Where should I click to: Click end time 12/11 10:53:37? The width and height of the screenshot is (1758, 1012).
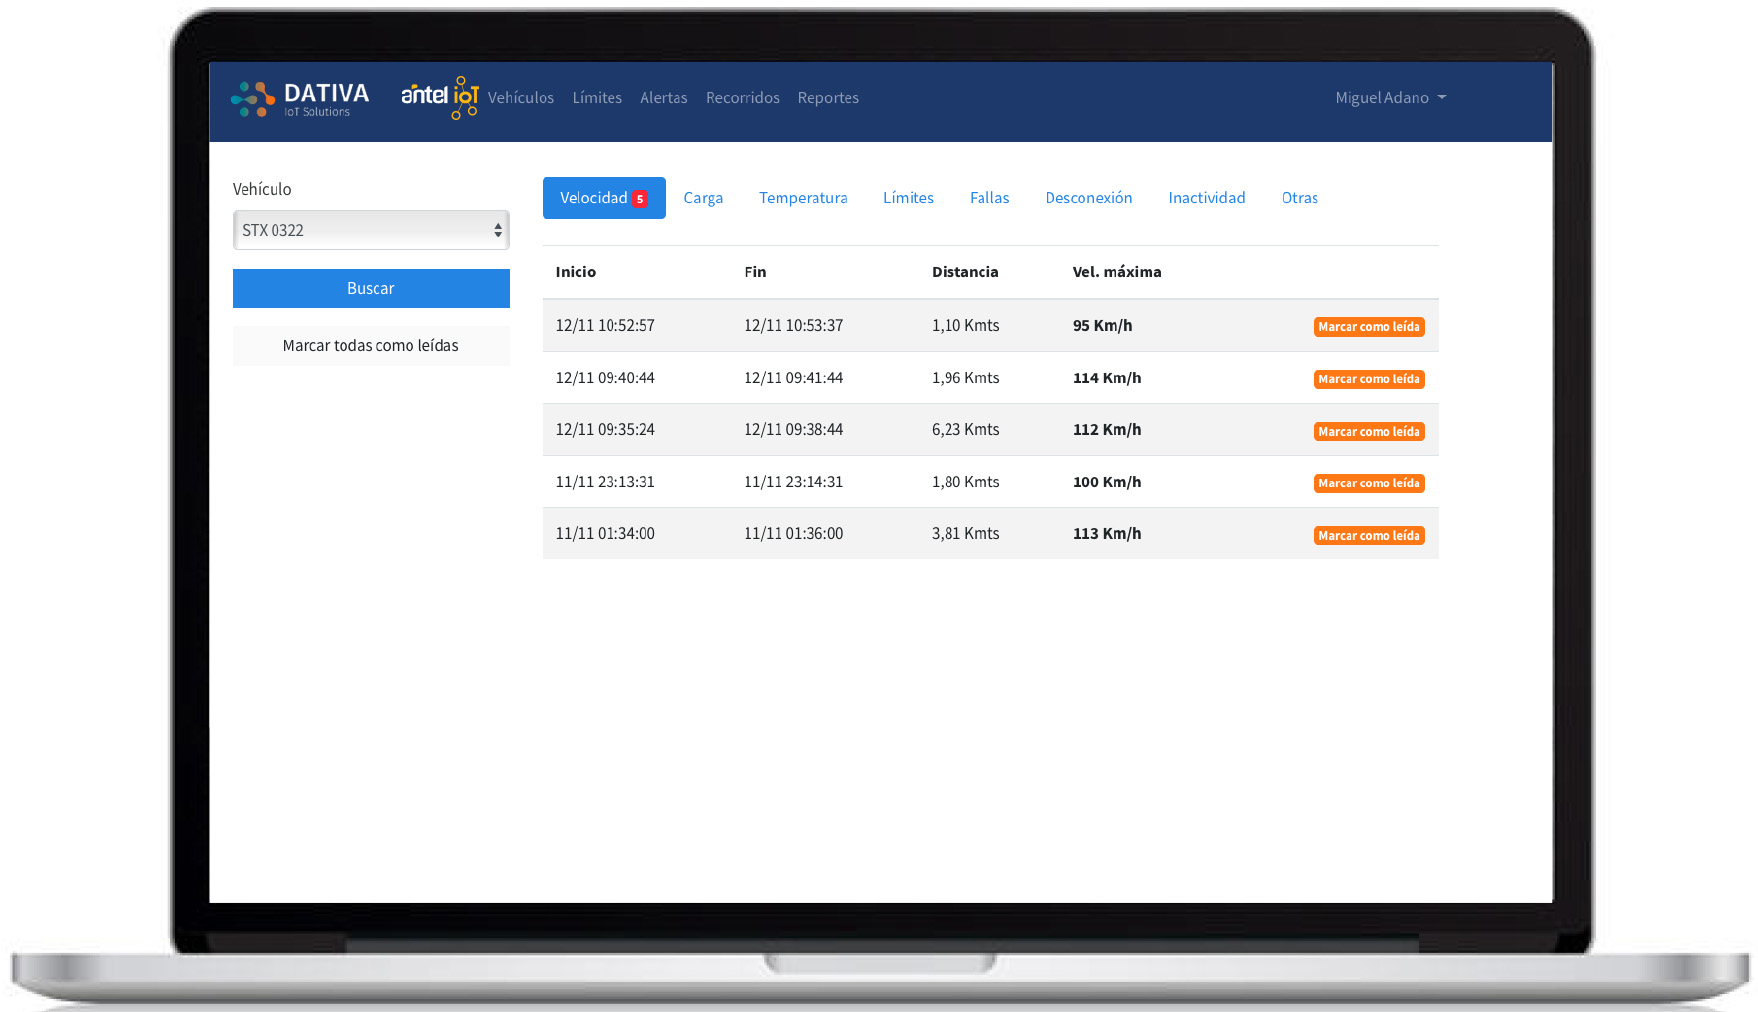(794, 326)
